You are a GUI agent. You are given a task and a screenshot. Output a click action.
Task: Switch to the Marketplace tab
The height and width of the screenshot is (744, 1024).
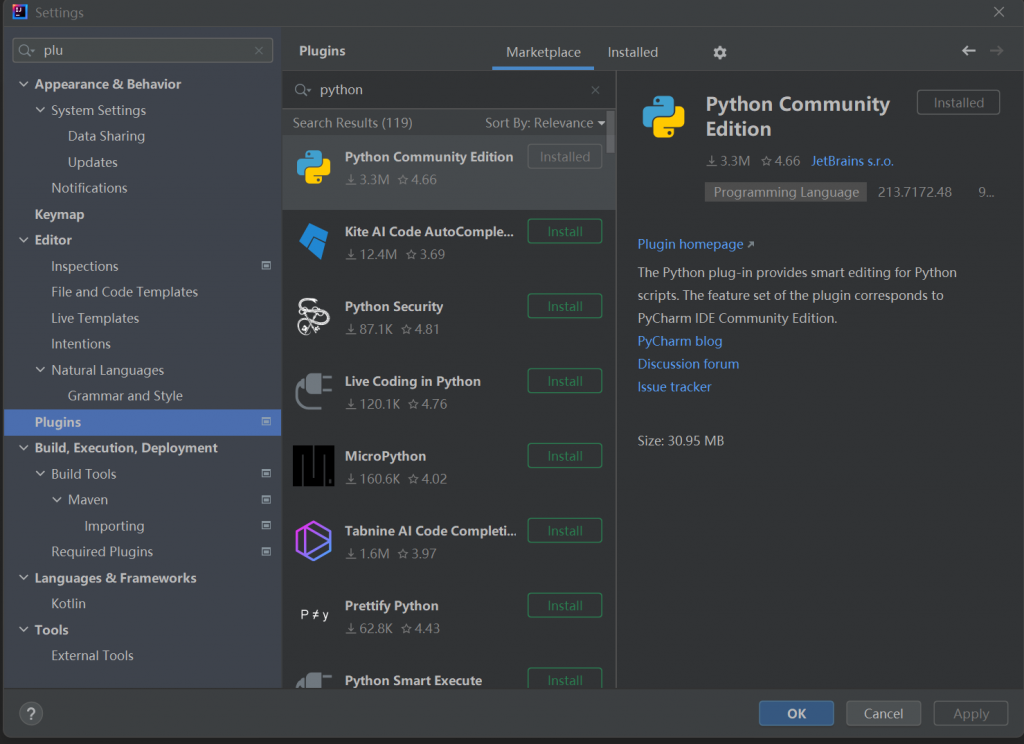pos(543,52)
